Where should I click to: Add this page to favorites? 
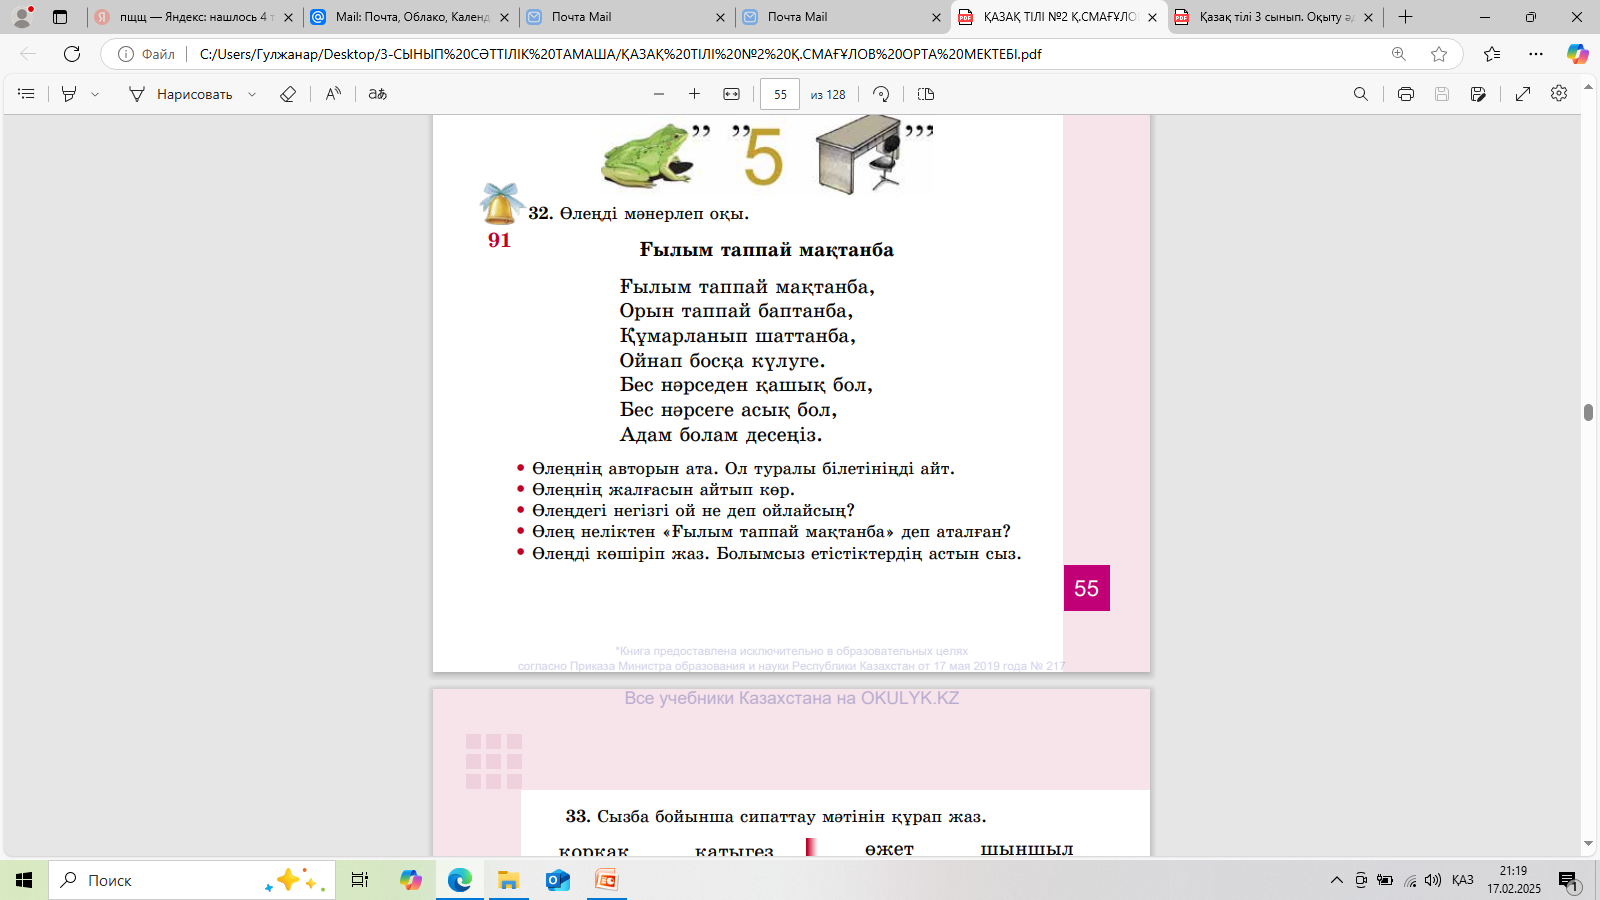click(1439, 54)
